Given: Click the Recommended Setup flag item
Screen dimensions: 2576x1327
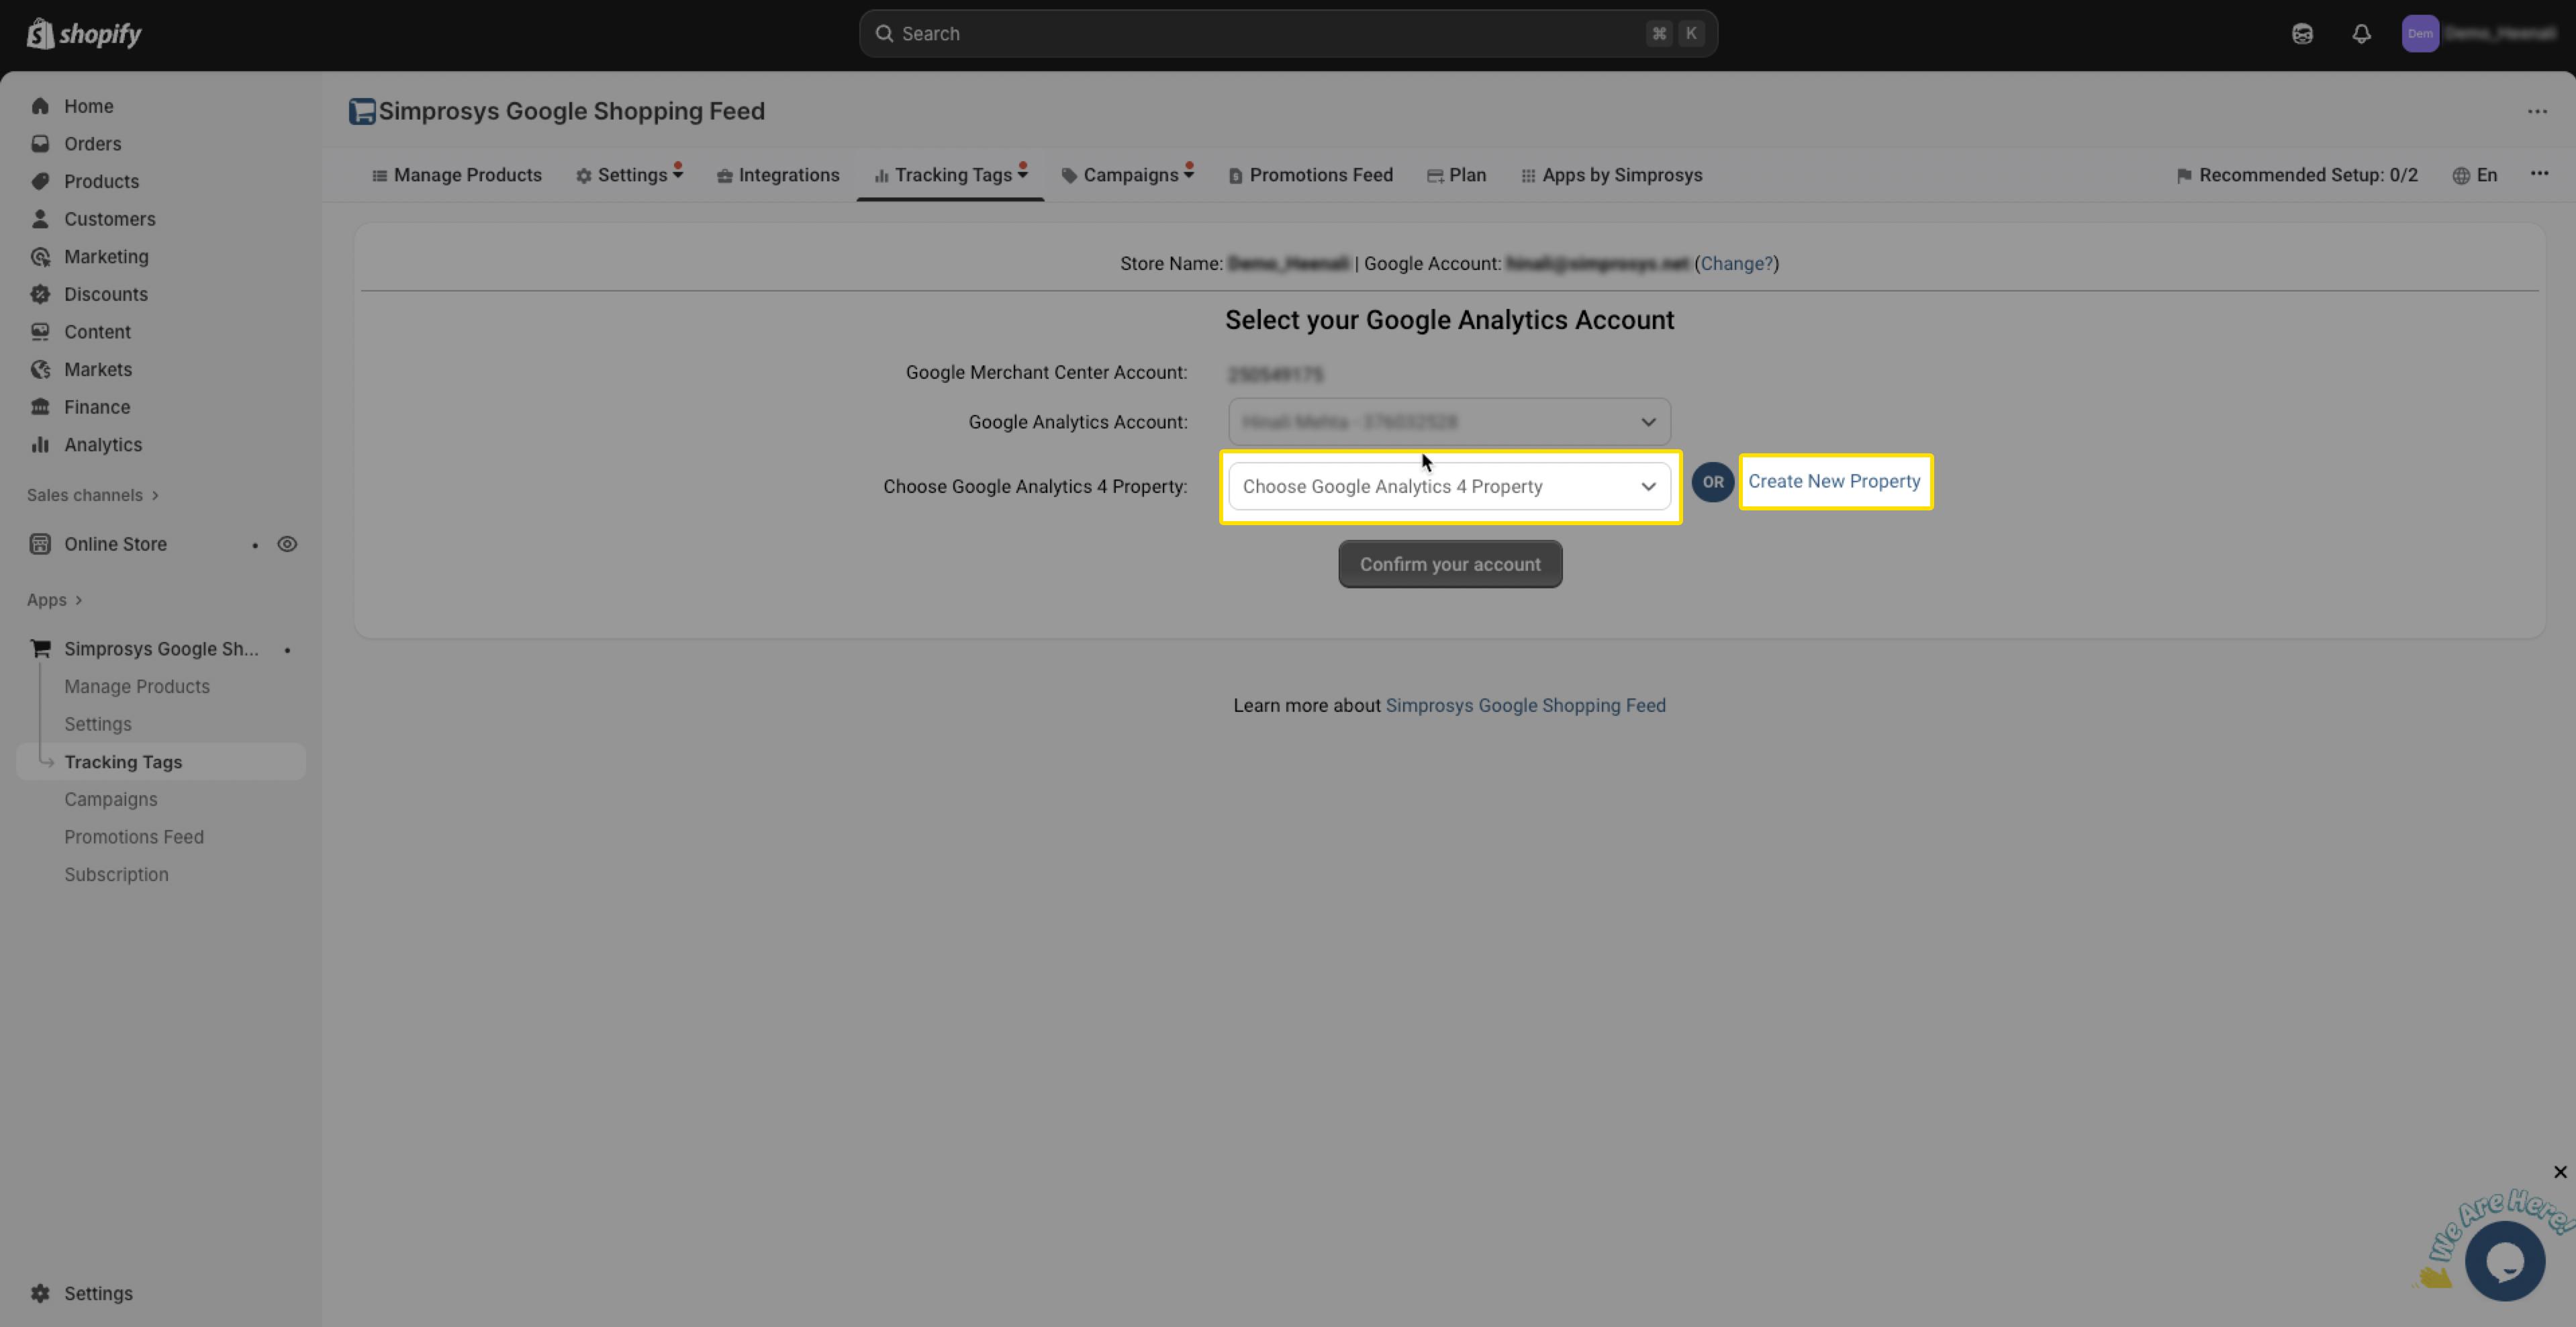Looking at the screenshot, I should pyautogui.click(x=2297, y=176).
